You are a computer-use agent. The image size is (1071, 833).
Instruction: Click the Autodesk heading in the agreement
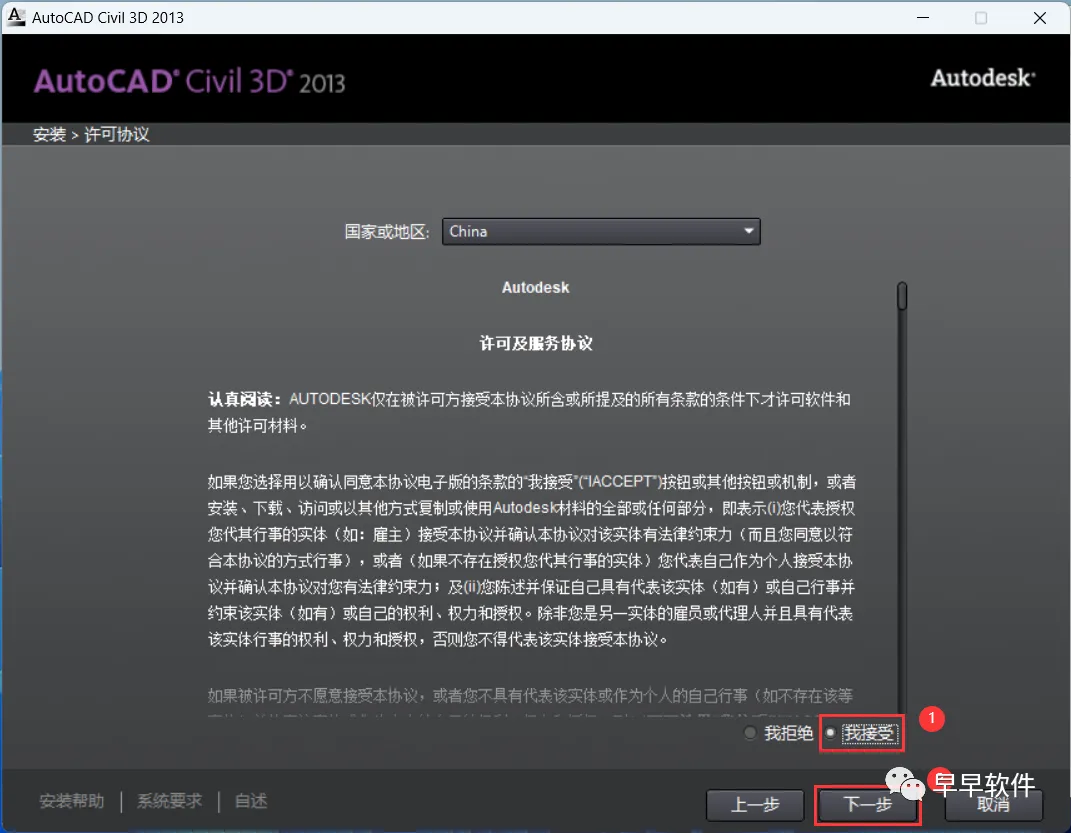click(x=536, y=287)
